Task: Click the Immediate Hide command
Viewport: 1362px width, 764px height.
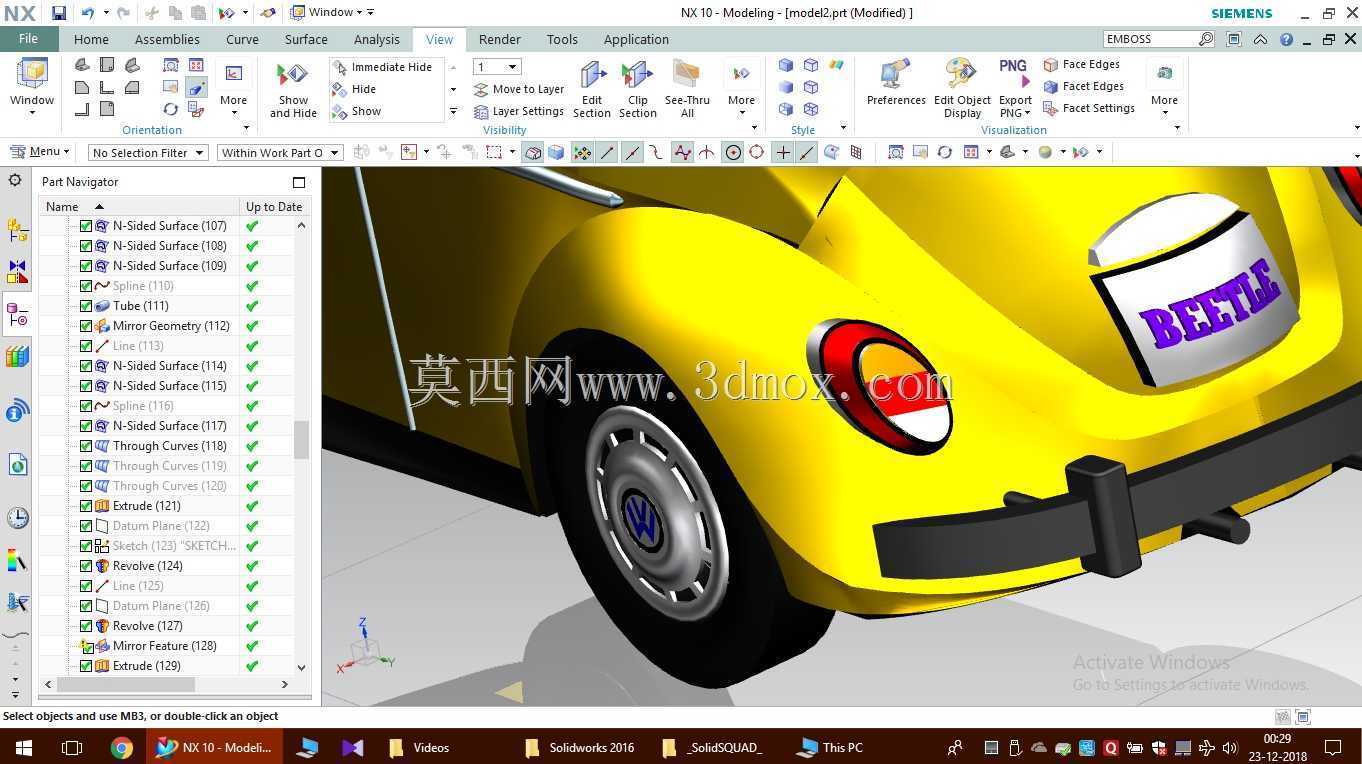Action: [382, 67]
